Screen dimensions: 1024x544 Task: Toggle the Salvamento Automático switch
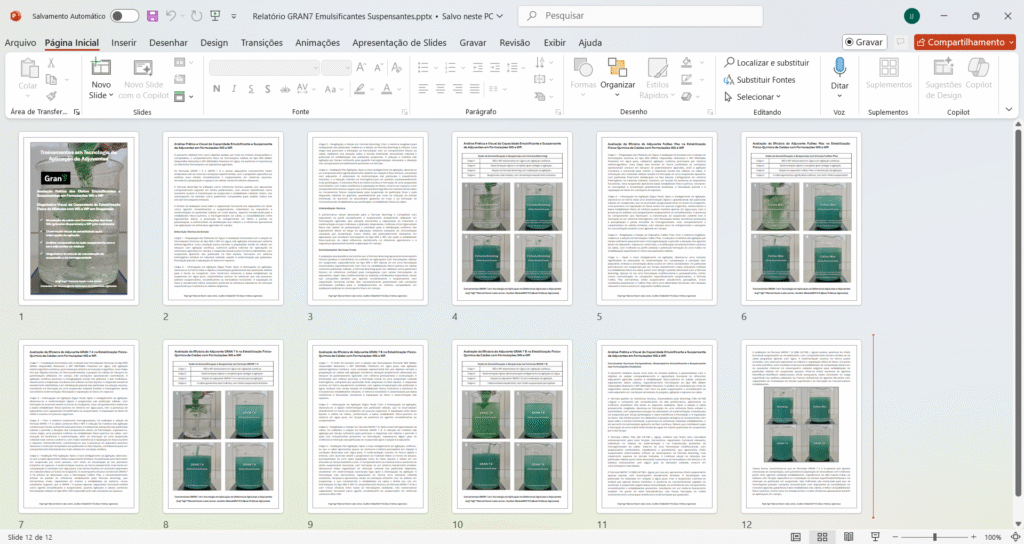[x=124, y=16]
